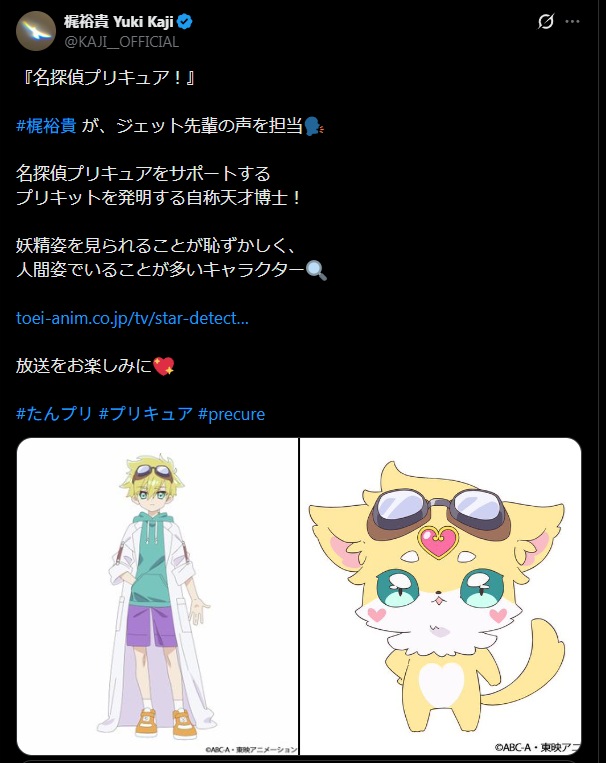Open the #プリキュア hashtag
The height and width of the screenshot is (763, 606).
[146, 414]
